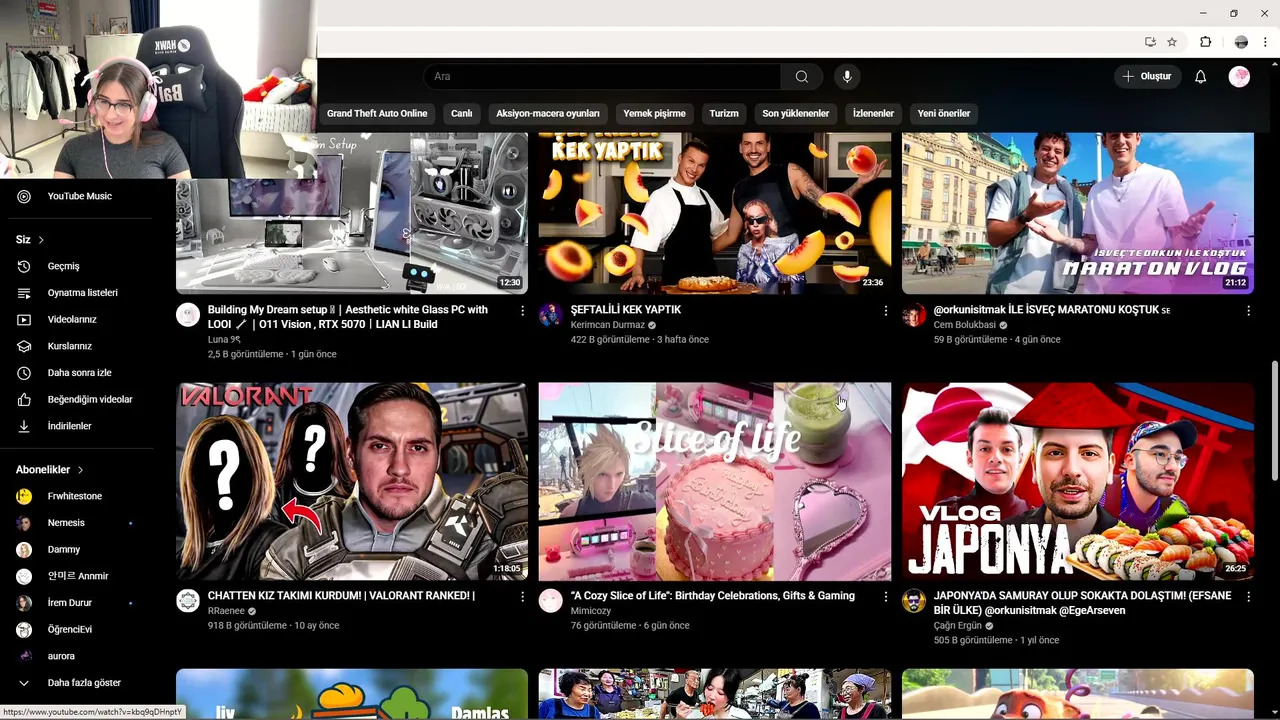Open Chrome three-dot menu
Viewport: 1280px width, 720px height.
click(x=1266, y=42)
